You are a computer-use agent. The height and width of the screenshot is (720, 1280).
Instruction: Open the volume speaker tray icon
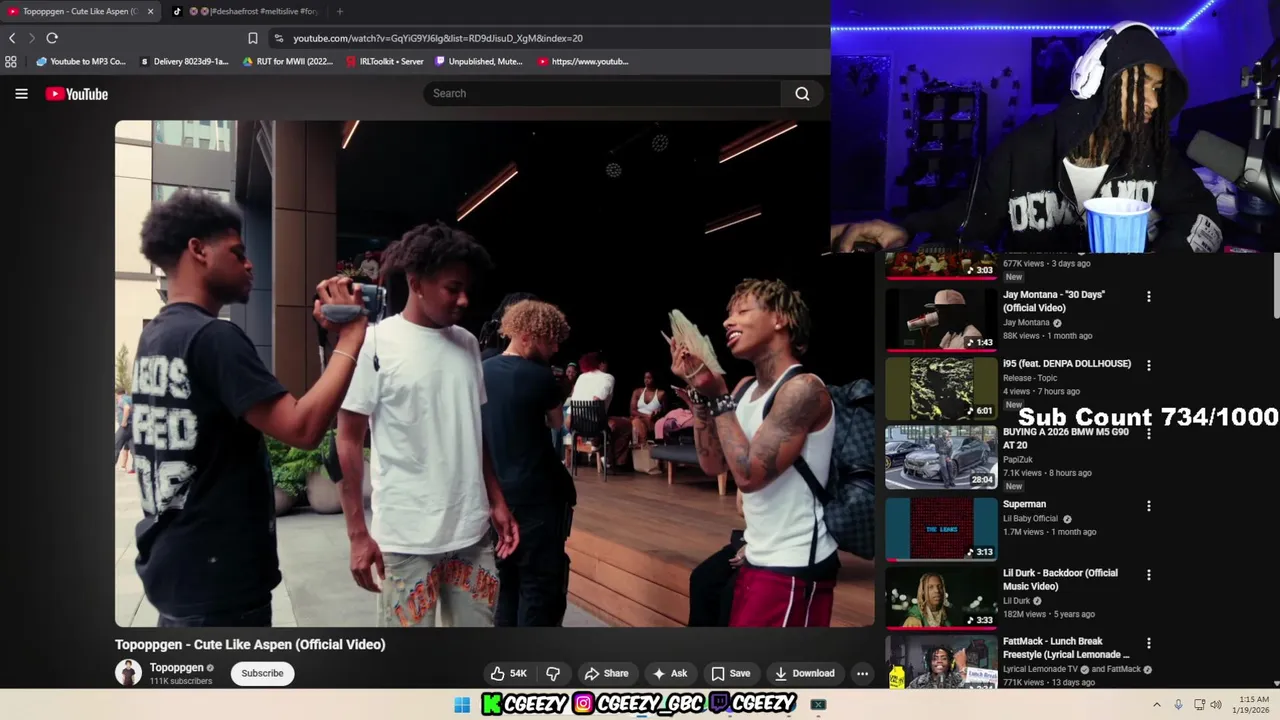click(1216, 705)
